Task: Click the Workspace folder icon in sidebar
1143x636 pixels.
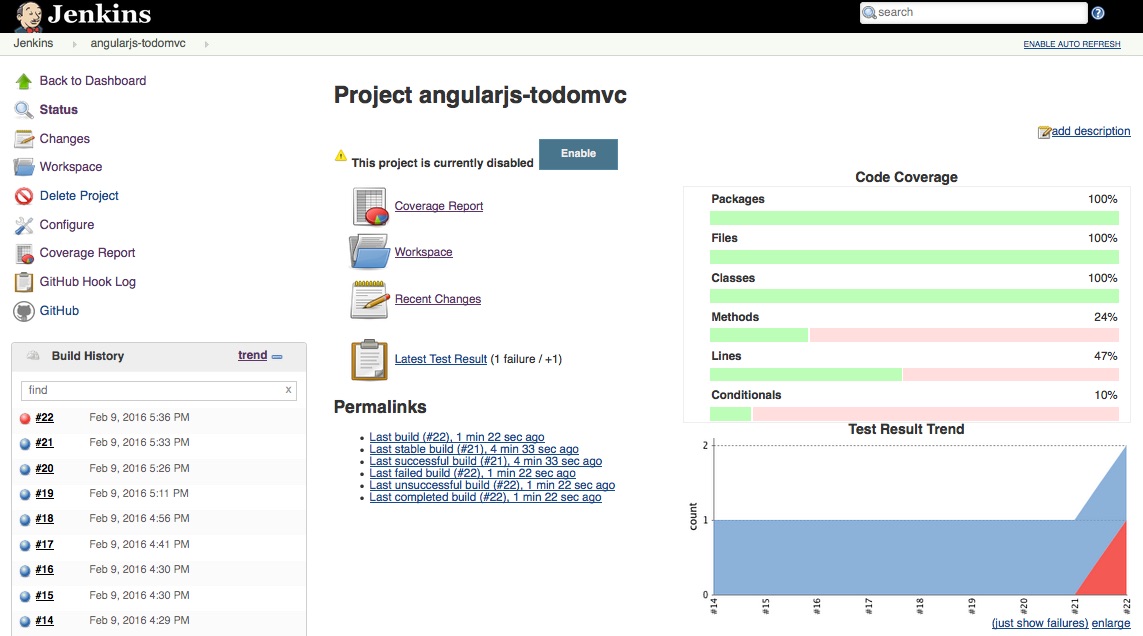Action: tap(23, 167)
